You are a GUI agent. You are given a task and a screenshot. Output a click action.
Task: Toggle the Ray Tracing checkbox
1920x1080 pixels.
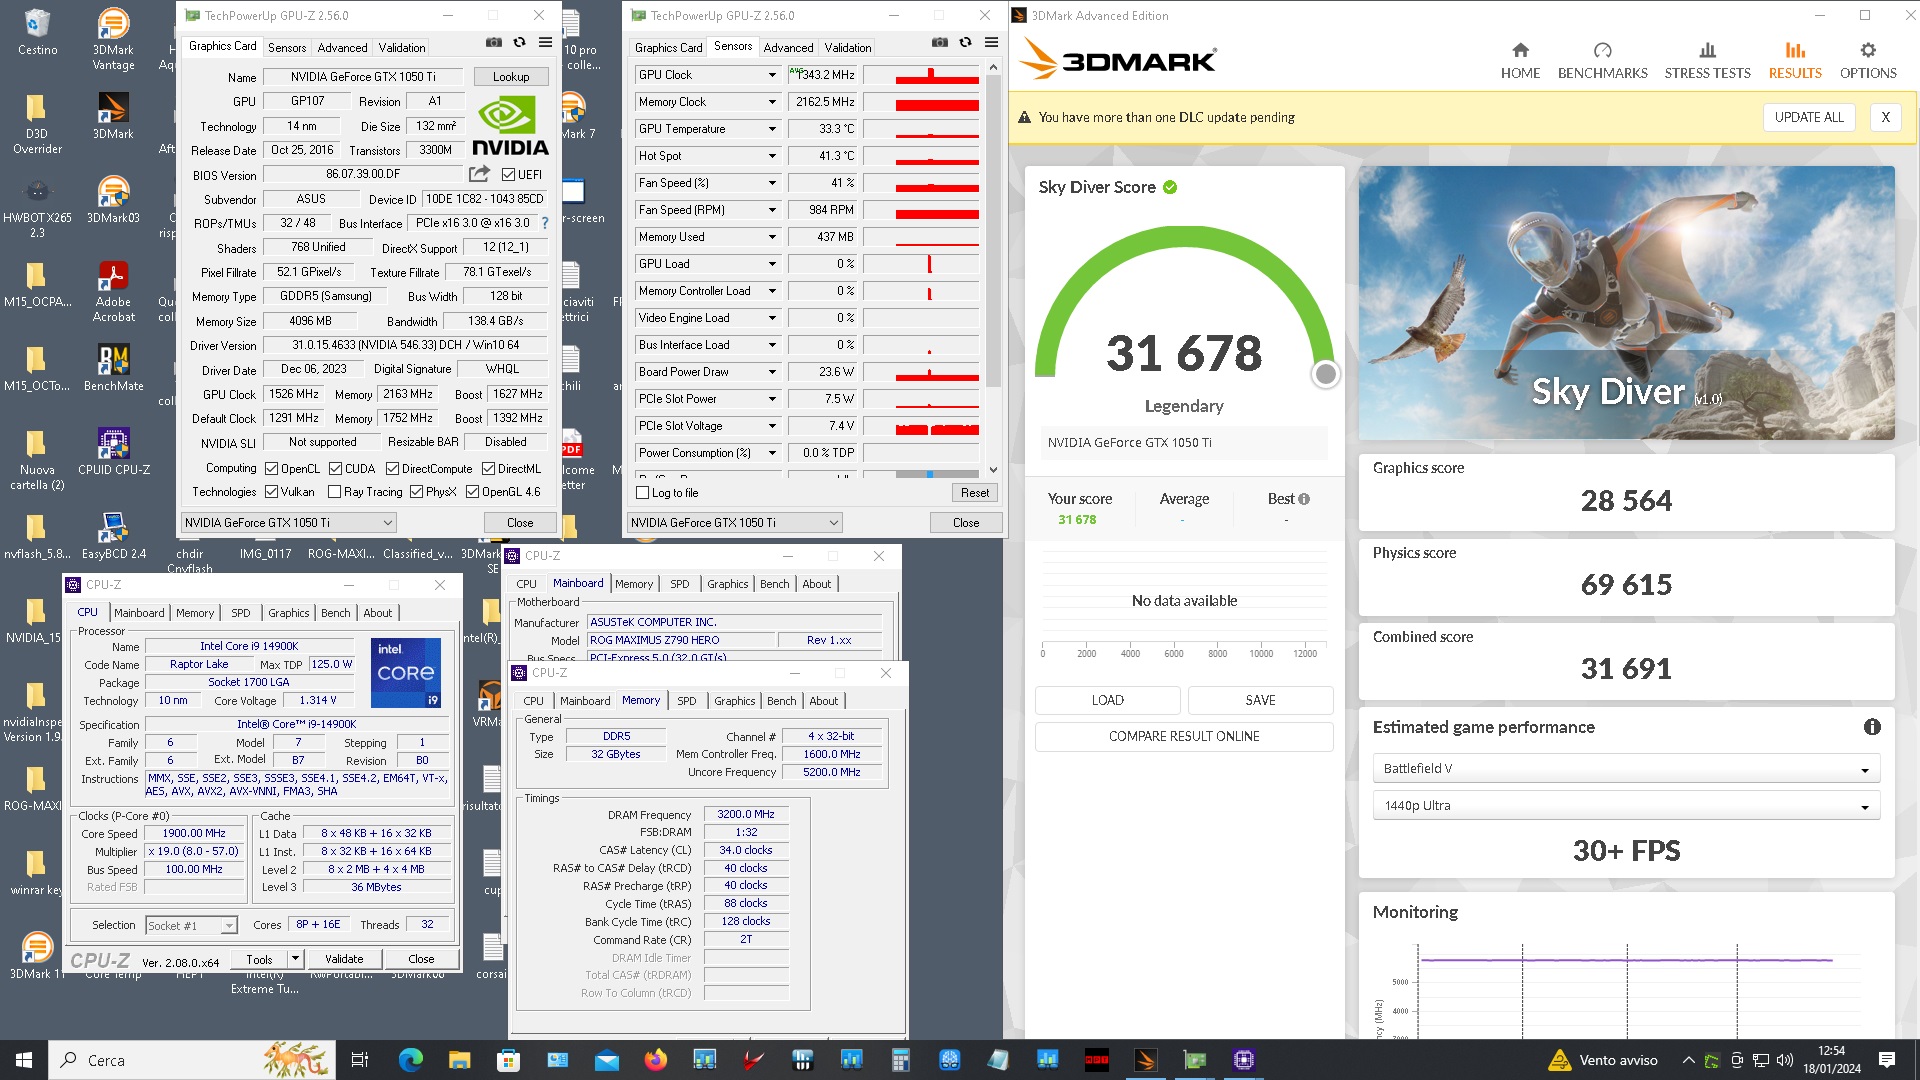pos(334,492)
